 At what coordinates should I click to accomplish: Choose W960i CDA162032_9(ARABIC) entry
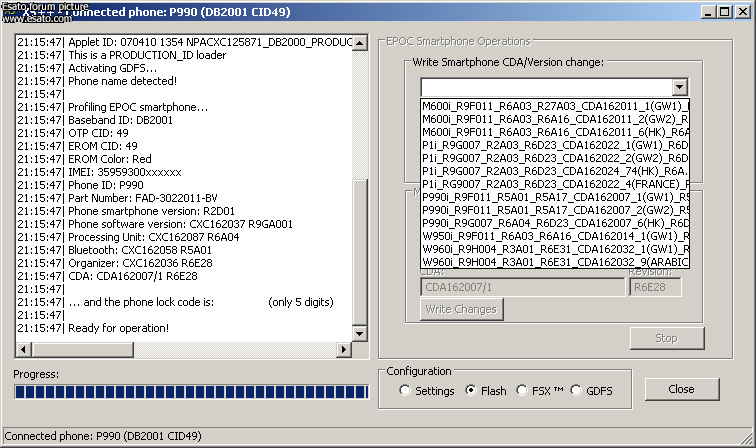[x=555, y=262]
